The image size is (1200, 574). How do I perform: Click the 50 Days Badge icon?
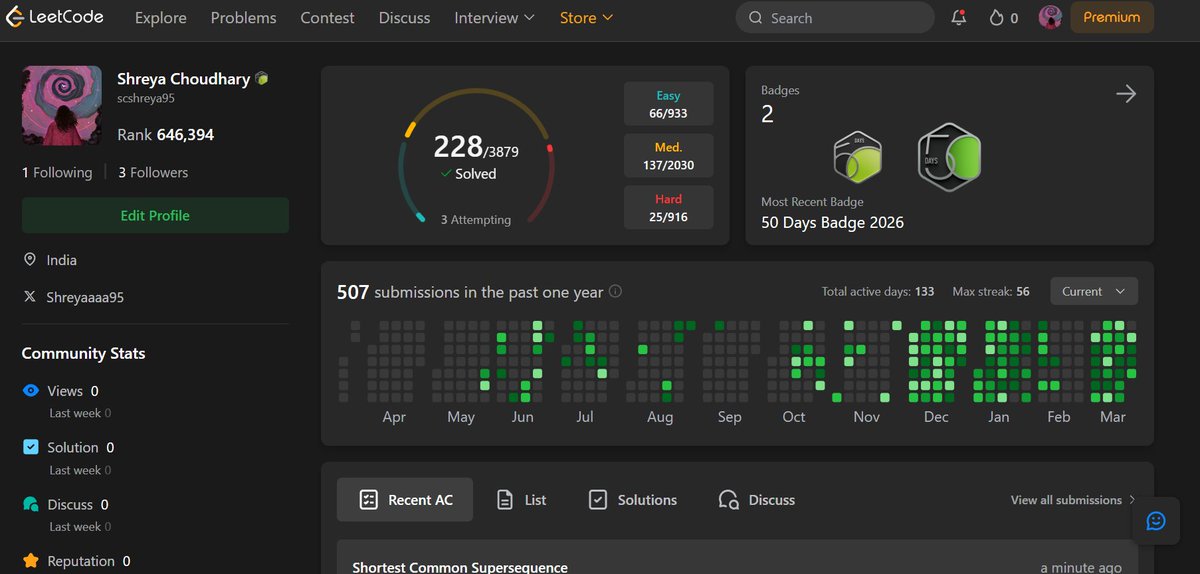949,157
